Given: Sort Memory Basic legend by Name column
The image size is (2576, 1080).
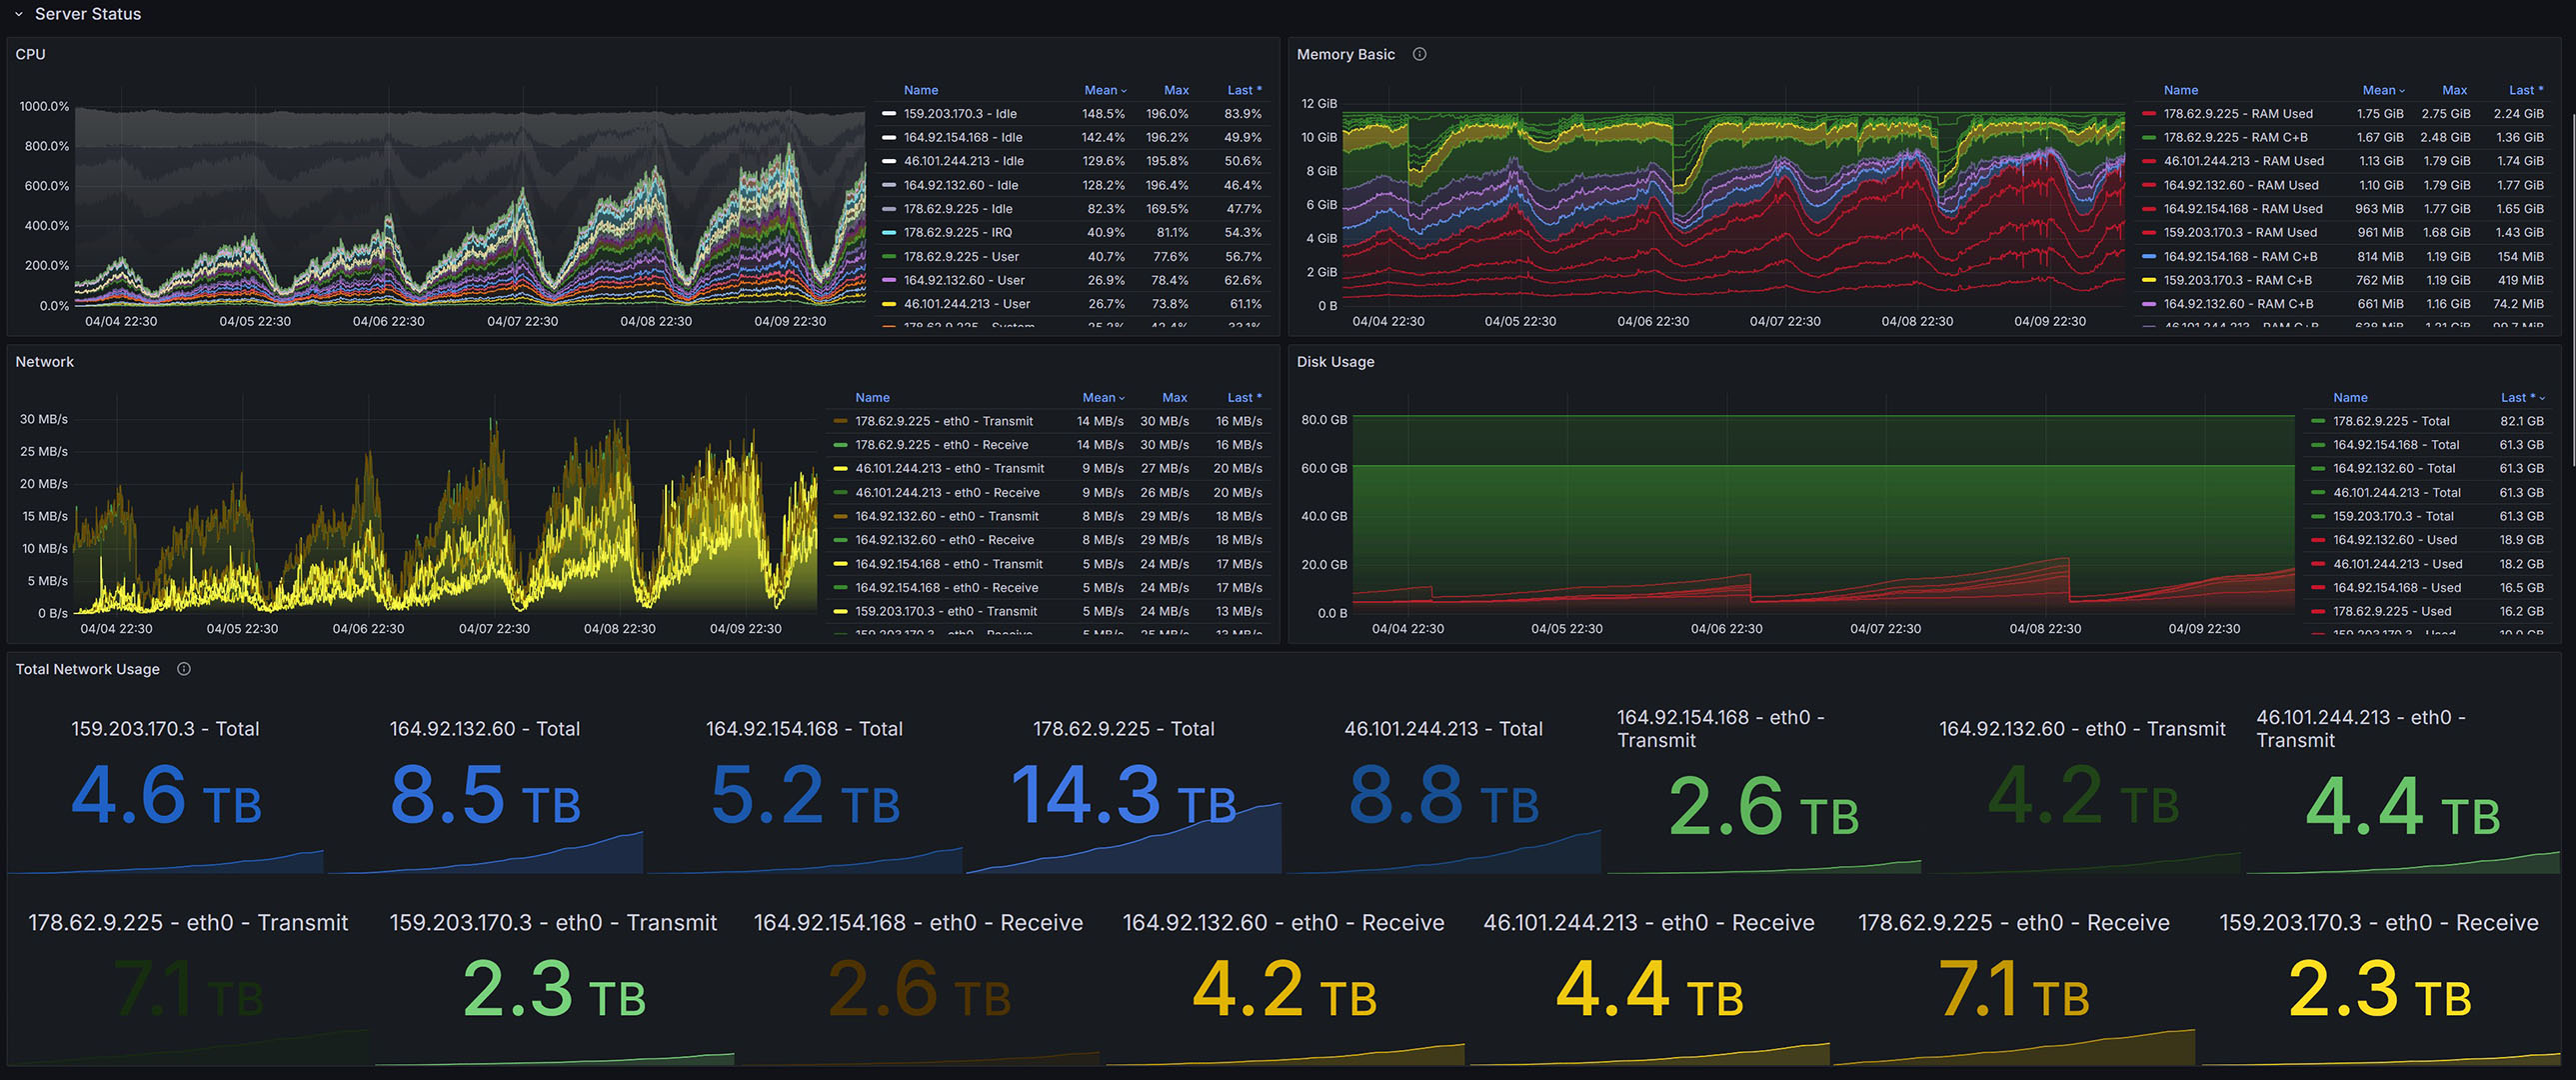Looking at the screenshot, I should coord(2180,90).
